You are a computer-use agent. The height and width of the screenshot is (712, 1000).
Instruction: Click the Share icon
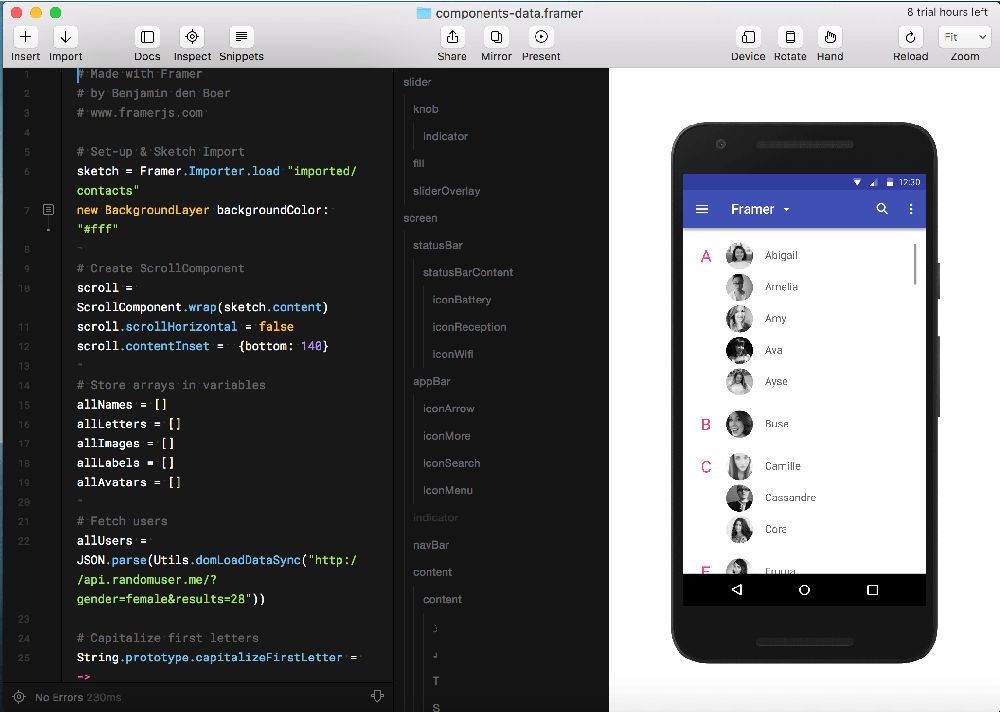[x=452, y=37]
